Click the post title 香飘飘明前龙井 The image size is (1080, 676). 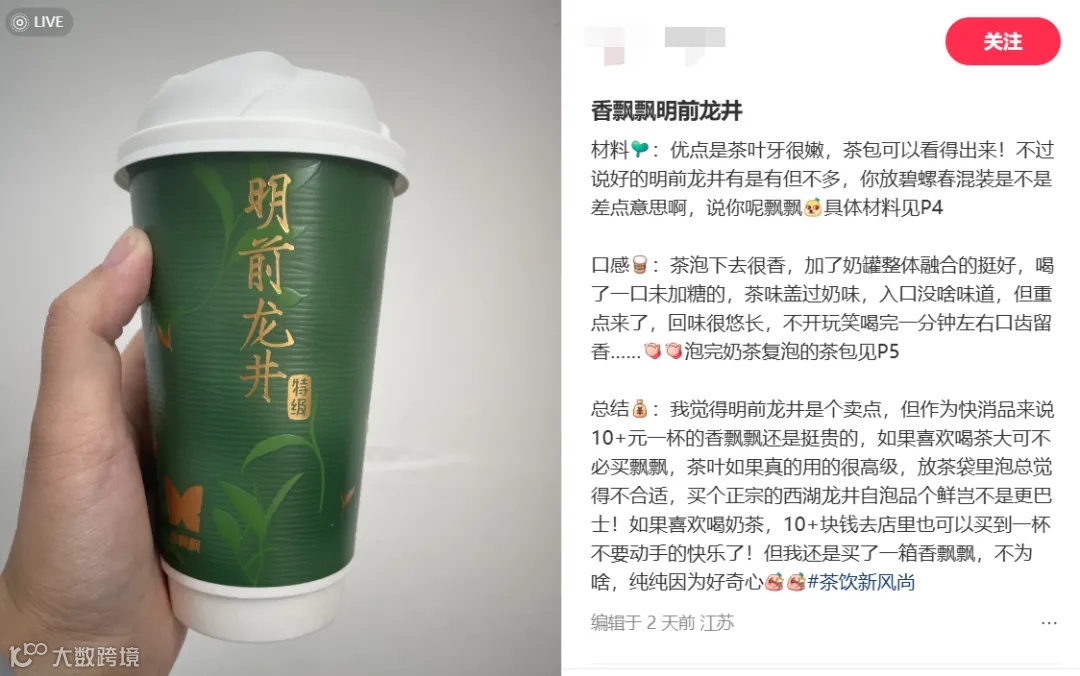click(666, 110)
